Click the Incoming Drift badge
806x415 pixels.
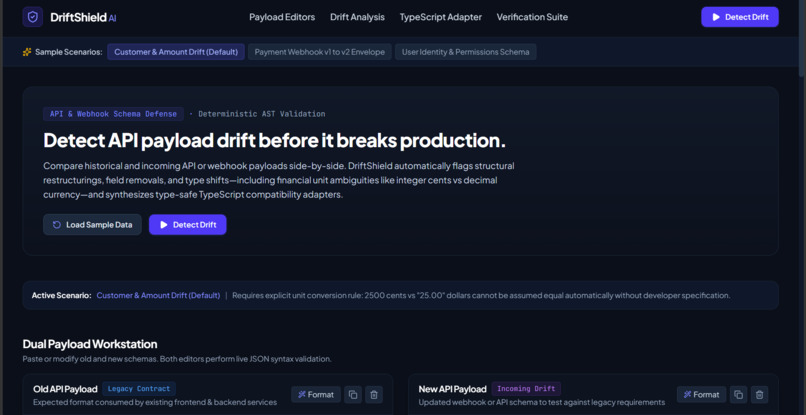526,389
